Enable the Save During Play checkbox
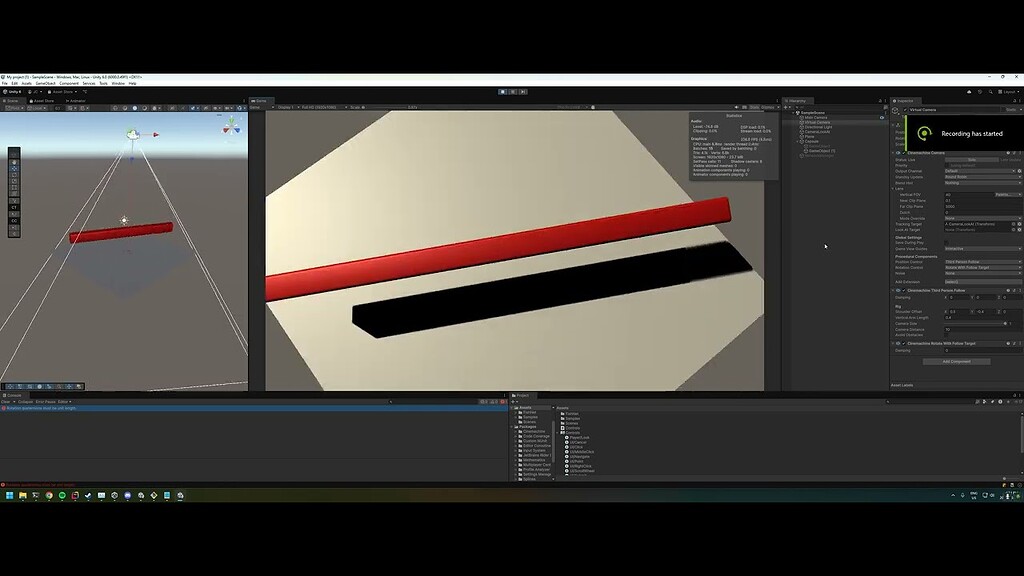1024x576 pixels. pos(945,242)
